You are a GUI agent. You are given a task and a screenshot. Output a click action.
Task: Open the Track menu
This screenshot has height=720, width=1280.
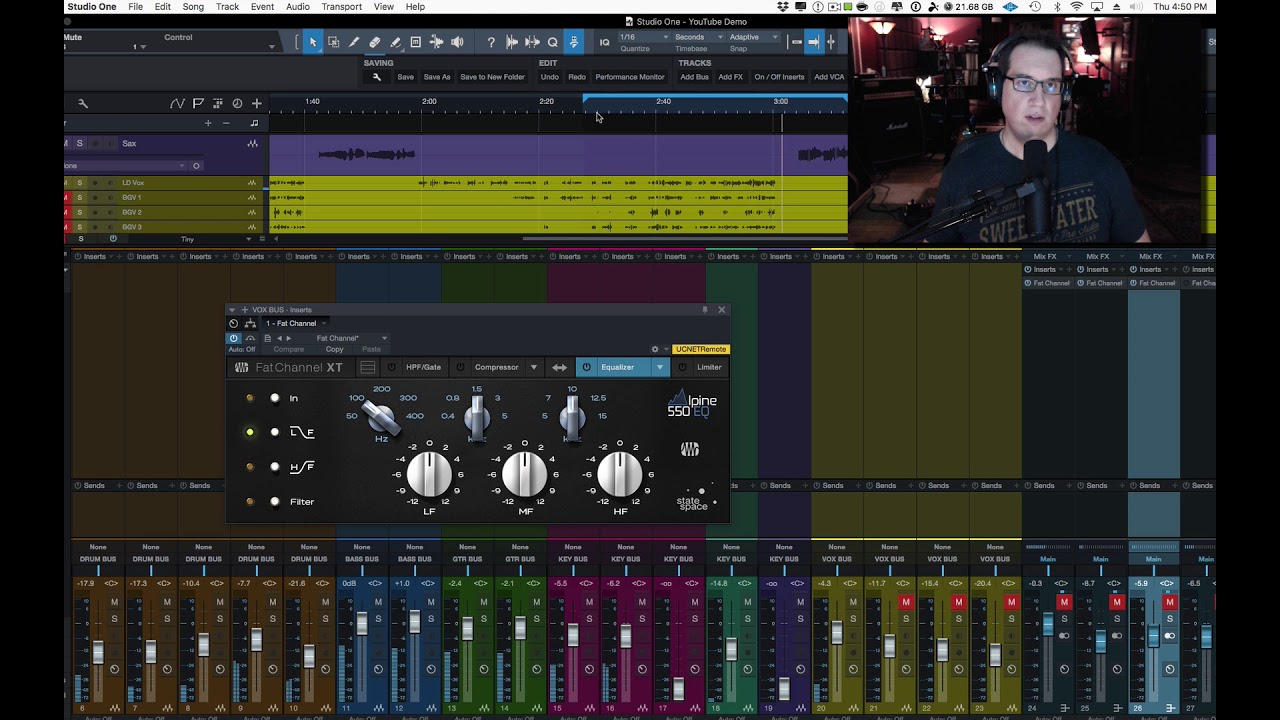click(x=227, y=7)
